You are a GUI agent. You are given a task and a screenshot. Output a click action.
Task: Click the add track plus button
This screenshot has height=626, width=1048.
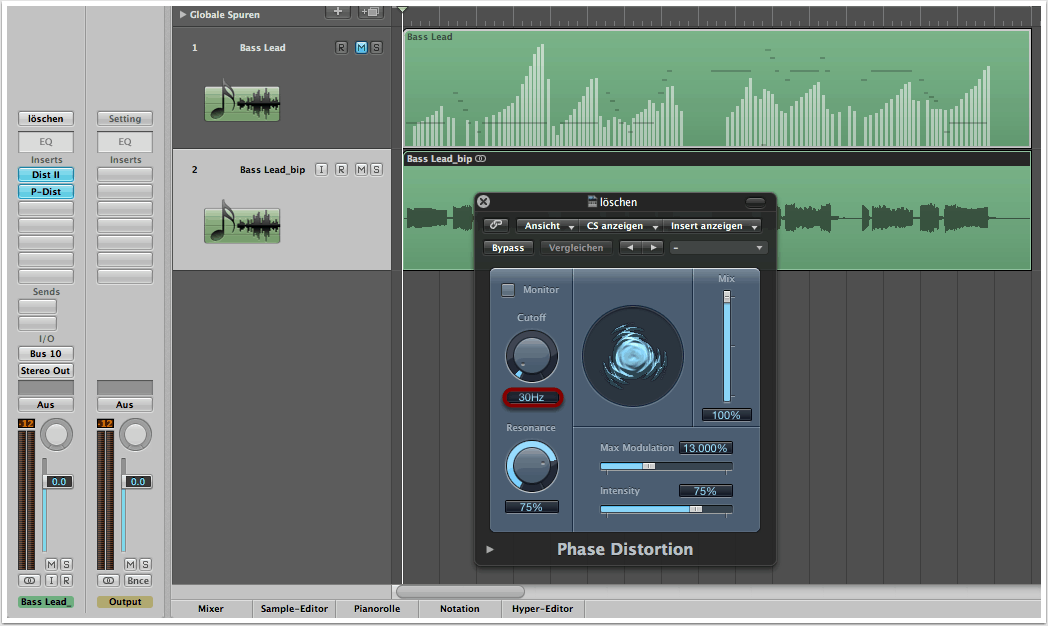point(339,11)
